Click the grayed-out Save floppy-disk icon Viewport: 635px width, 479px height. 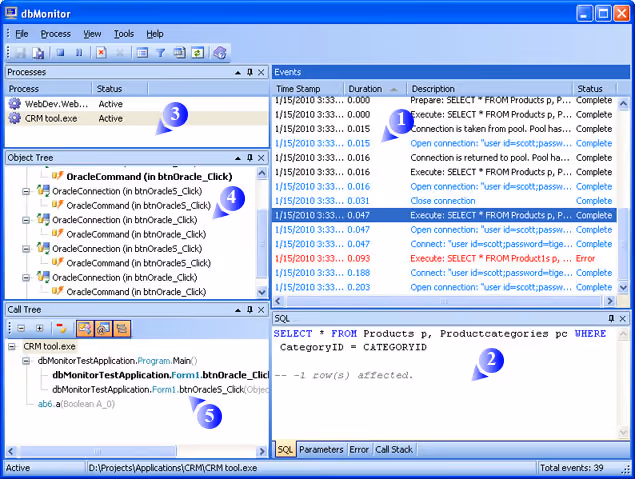20,53
